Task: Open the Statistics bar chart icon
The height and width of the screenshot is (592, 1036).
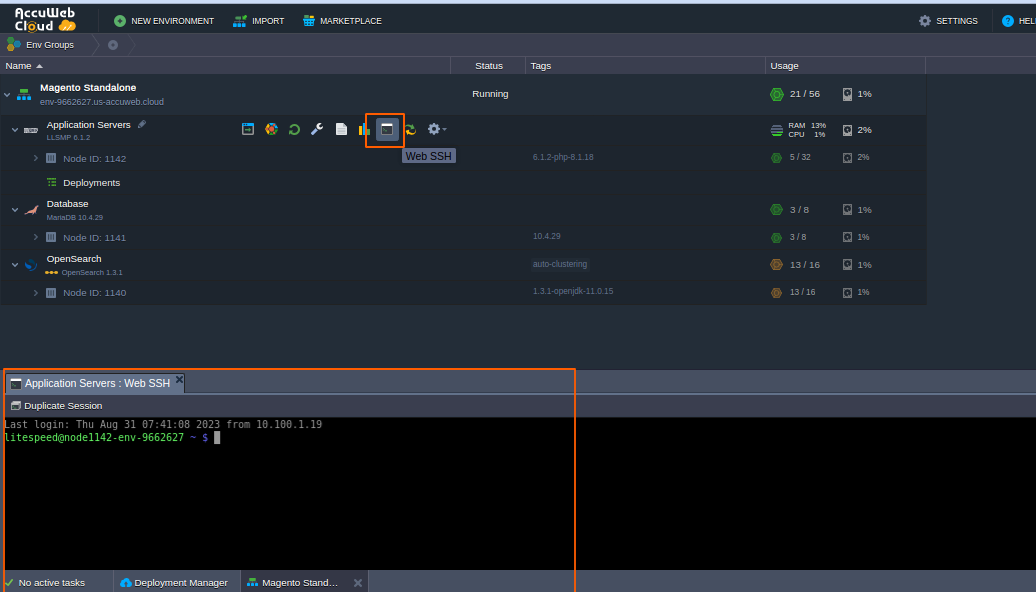Action: pos(364,130)
